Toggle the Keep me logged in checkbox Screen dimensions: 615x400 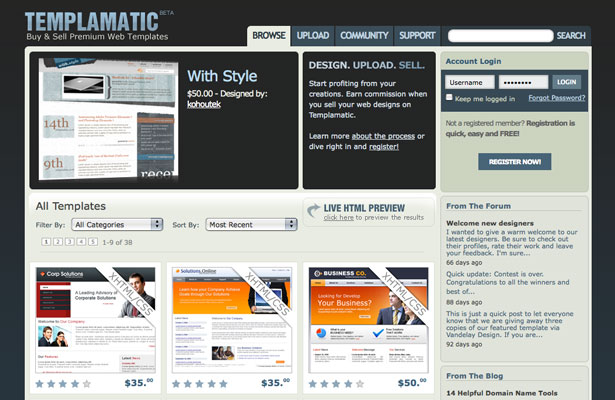pyautogui.click(x=449, y=97)
